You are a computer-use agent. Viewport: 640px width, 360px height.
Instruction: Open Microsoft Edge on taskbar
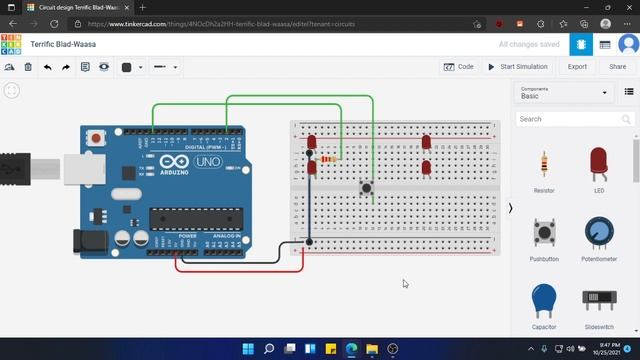pyautogui.click(x=351, y=349)
